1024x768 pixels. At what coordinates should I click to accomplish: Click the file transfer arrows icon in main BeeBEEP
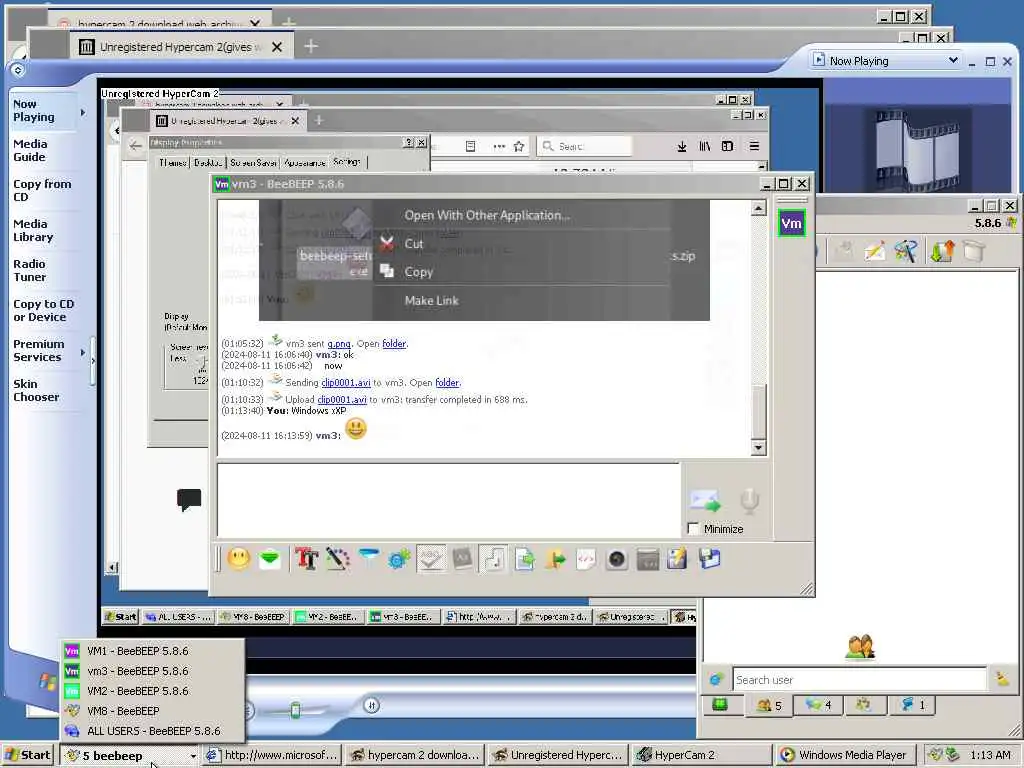[x=942, y=251]
